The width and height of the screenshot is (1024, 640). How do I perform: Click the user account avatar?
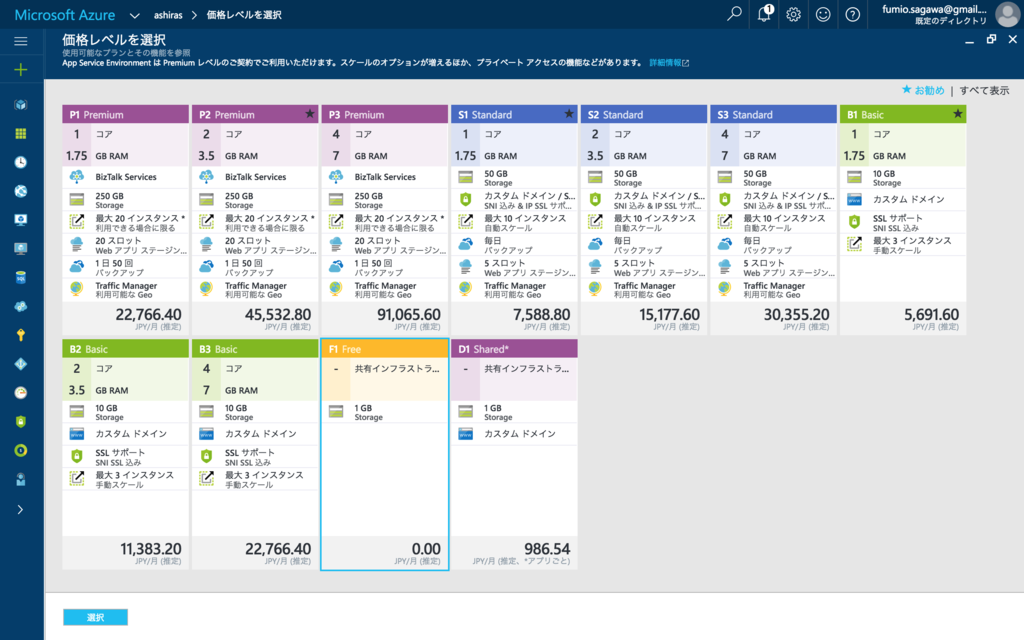pos(1007,14)
